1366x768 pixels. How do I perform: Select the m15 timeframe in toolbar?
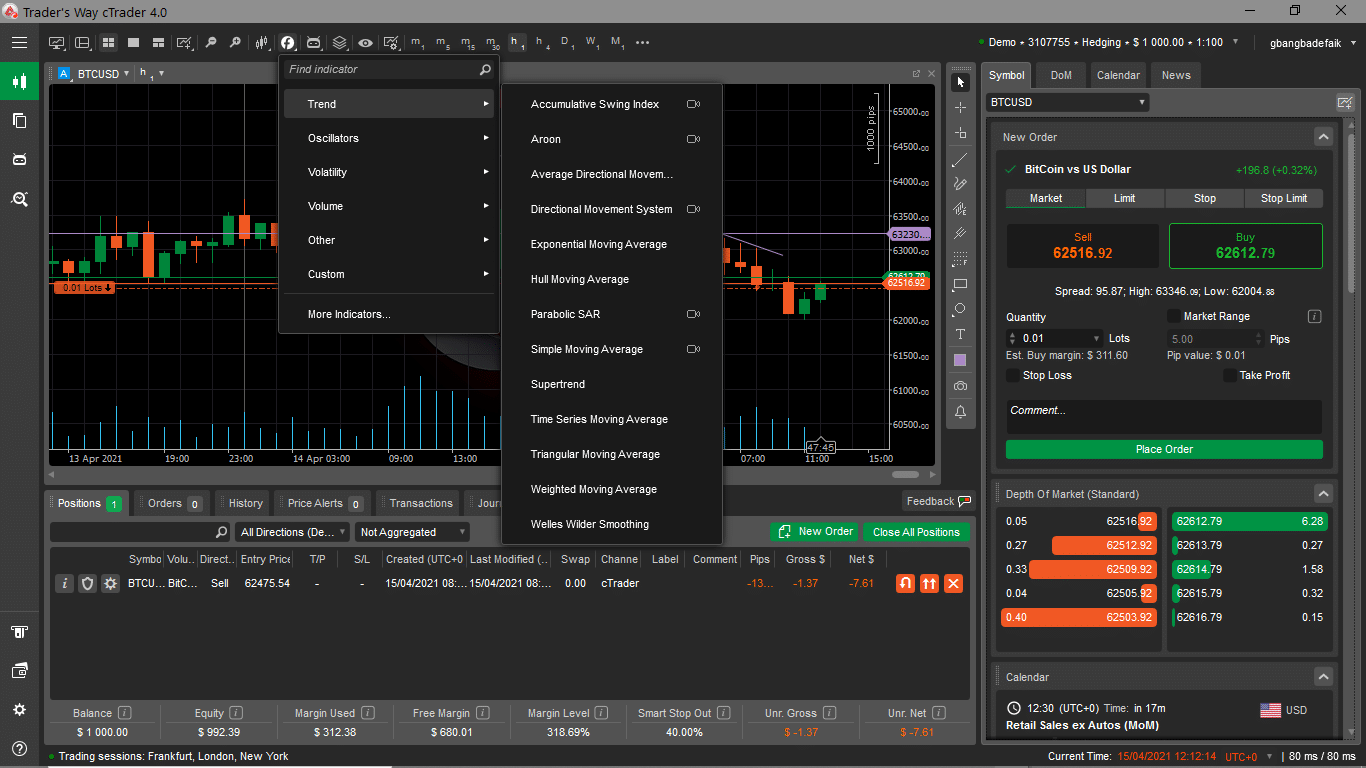click(x=467, y=43)
